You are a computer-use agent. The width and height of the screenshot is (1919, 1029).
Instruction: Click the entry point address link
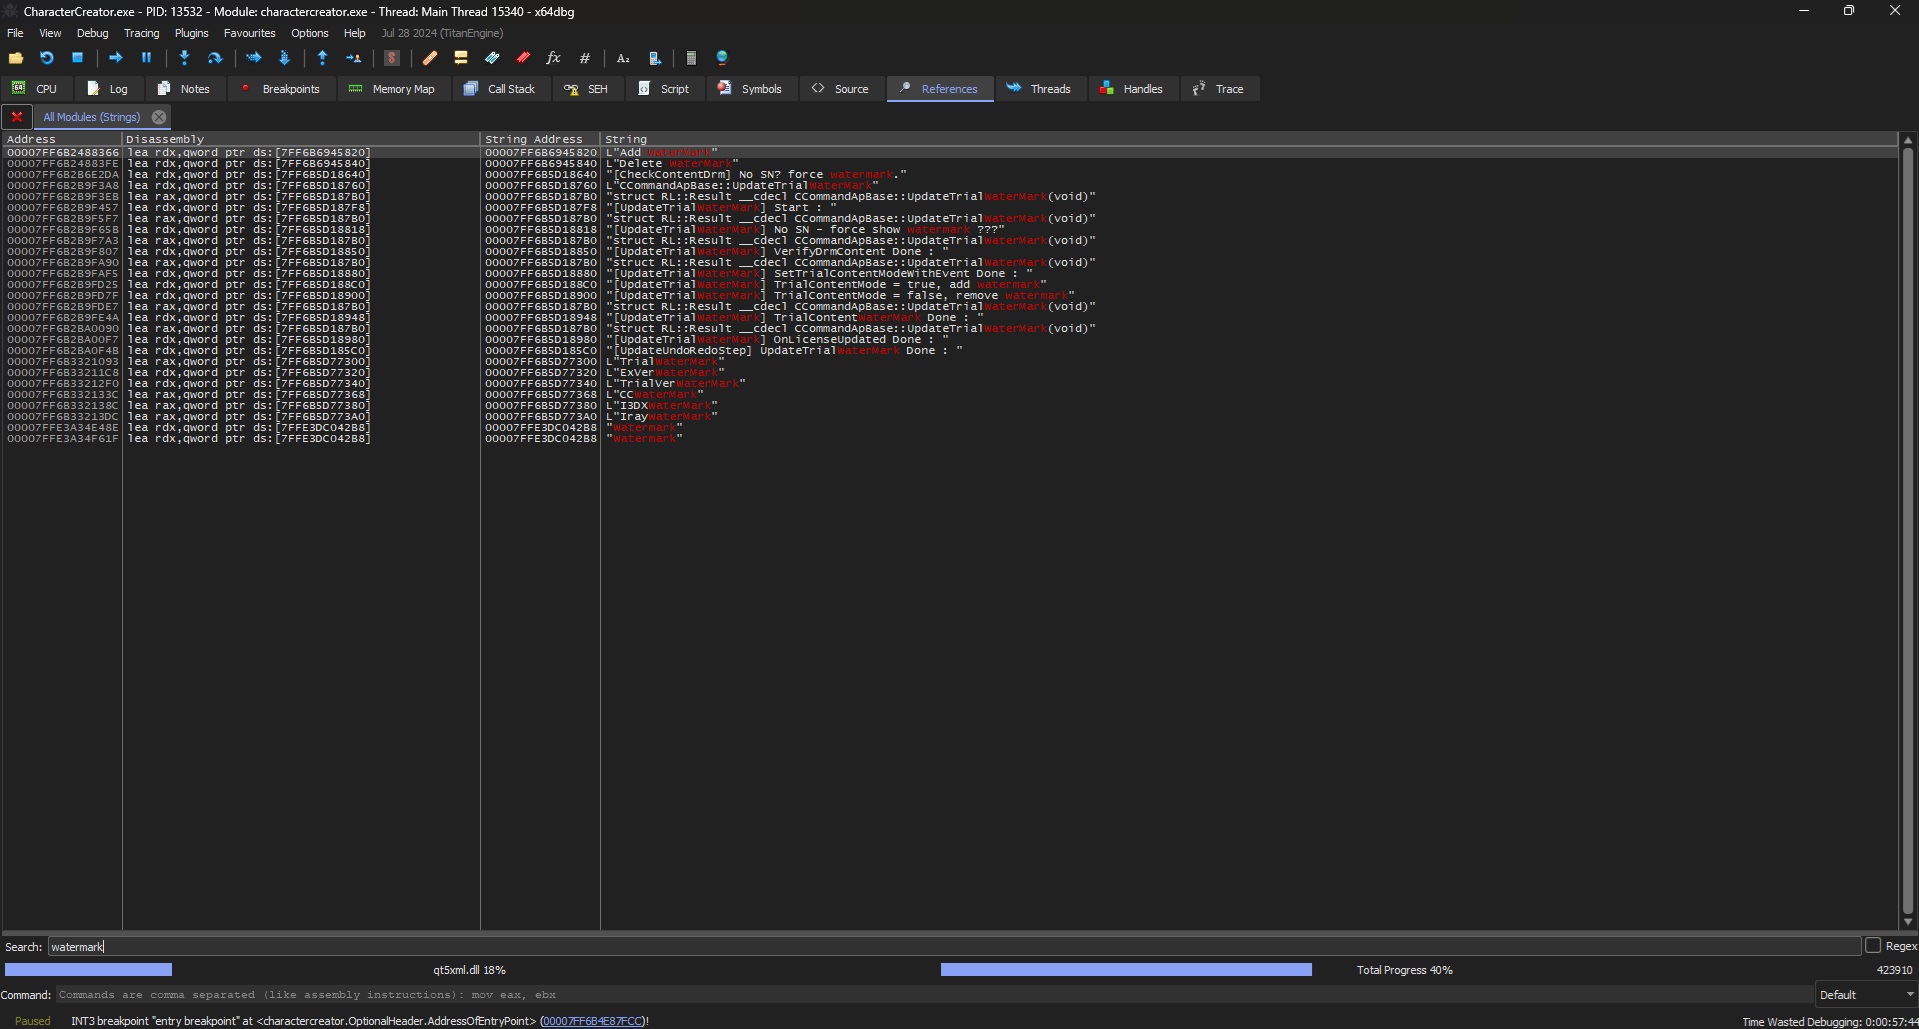pos(592,1021)
